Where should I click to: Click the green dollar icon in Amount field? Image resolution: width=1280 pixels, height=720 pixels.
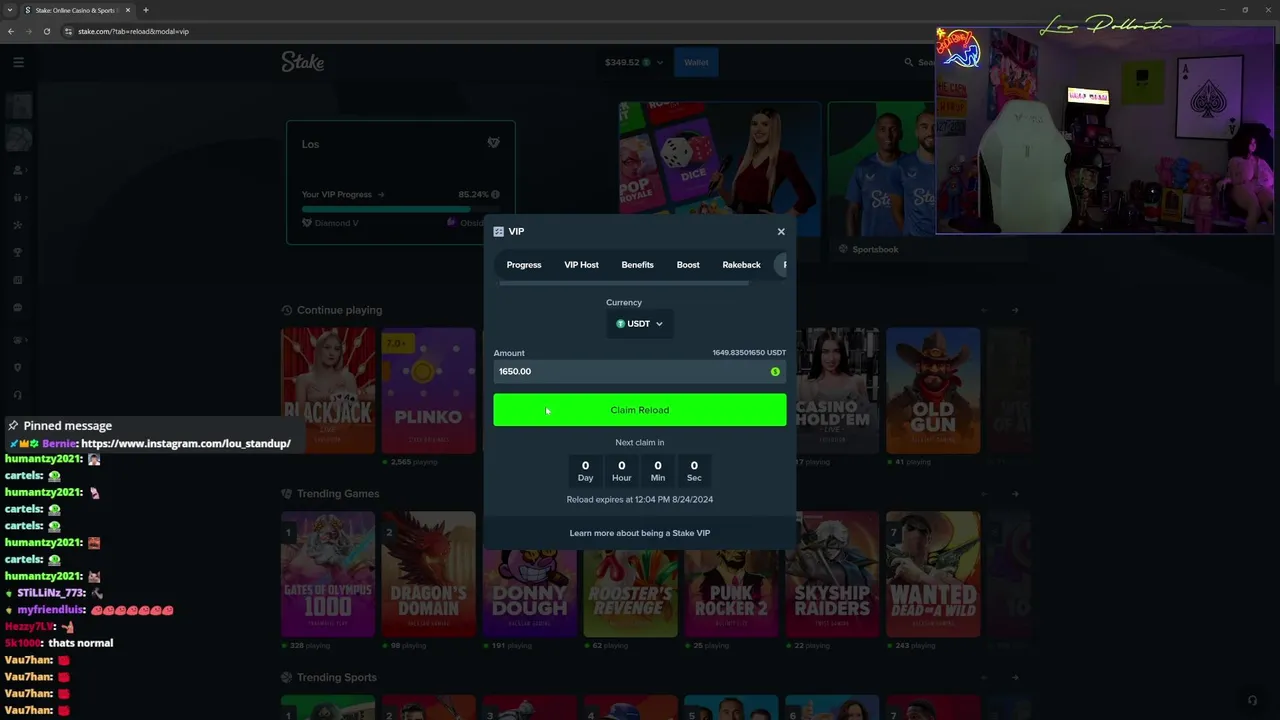pyautogui.click(x=775, y=371)
